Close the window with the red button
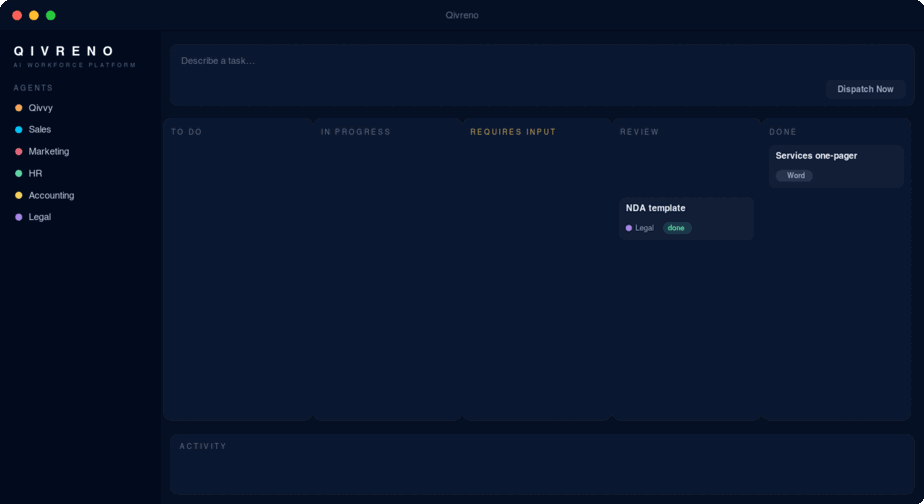This screenshot has height=504, width=924. point(17,15)
